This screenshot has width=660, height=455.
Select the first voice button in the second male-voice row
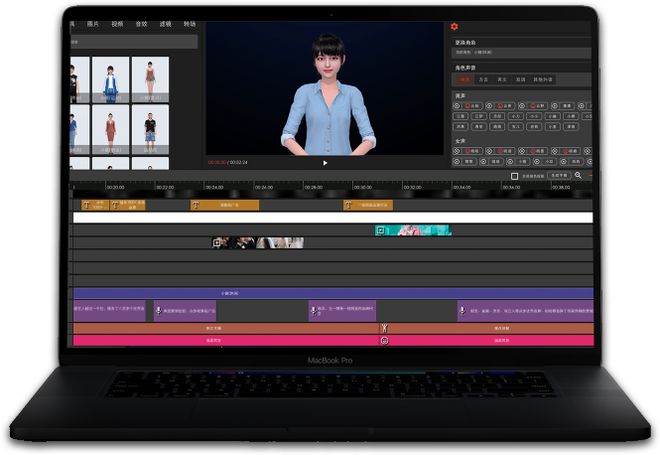pos(460,116)
